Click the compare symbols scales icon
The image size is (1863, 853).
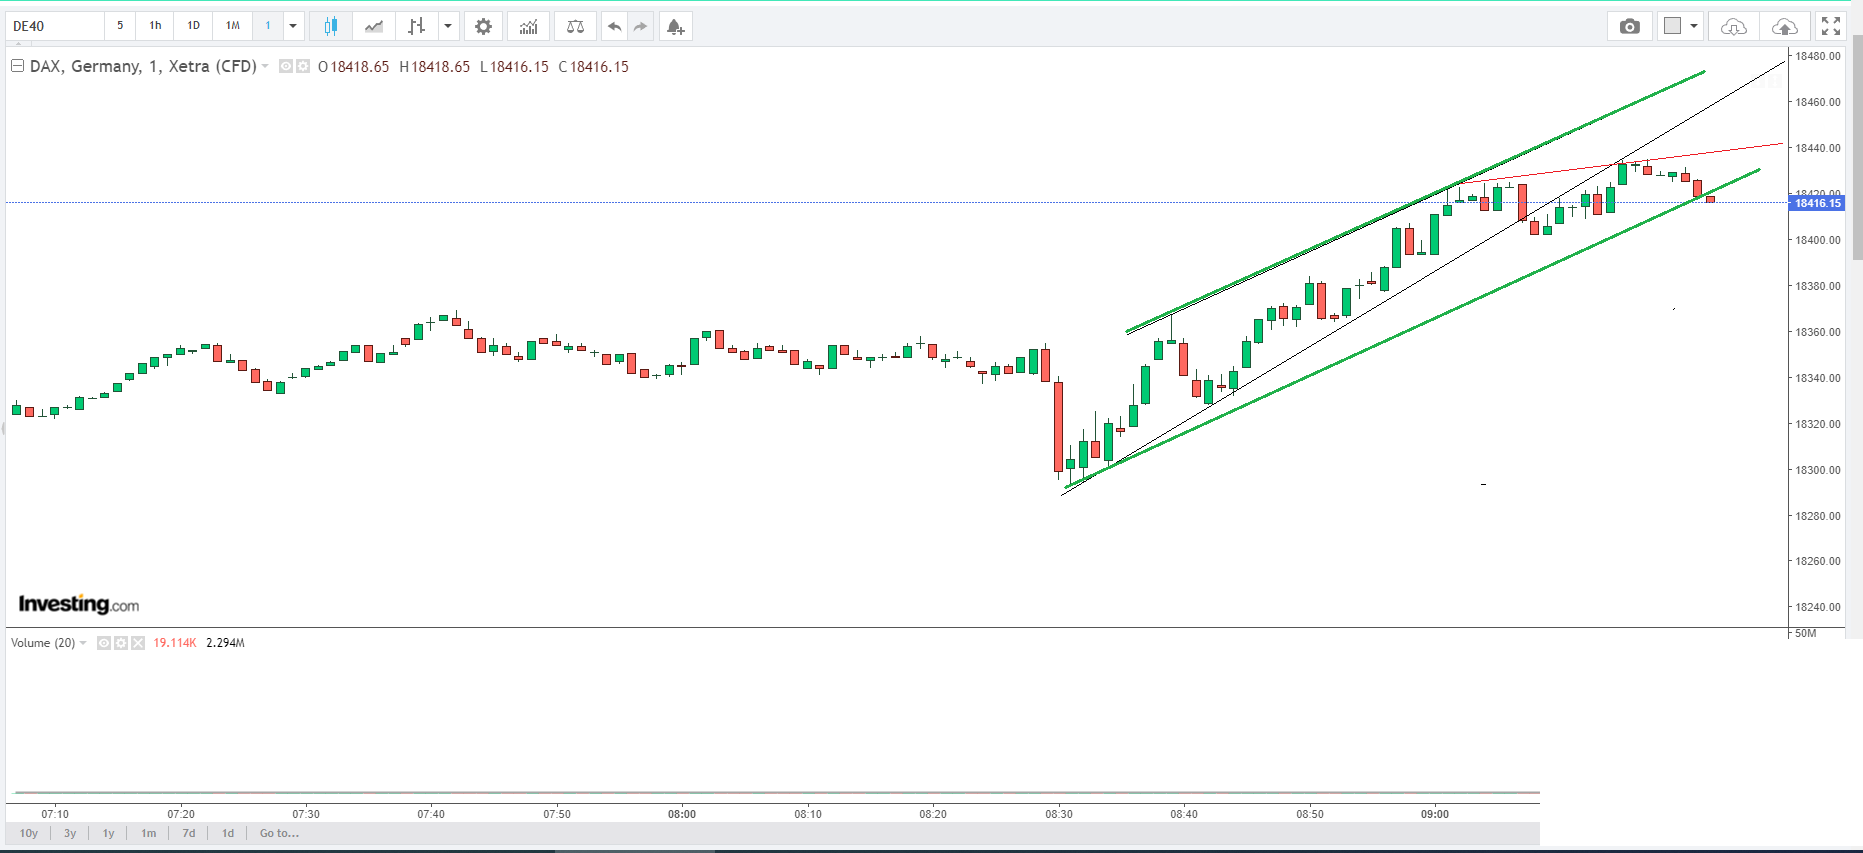coord(575,26)
